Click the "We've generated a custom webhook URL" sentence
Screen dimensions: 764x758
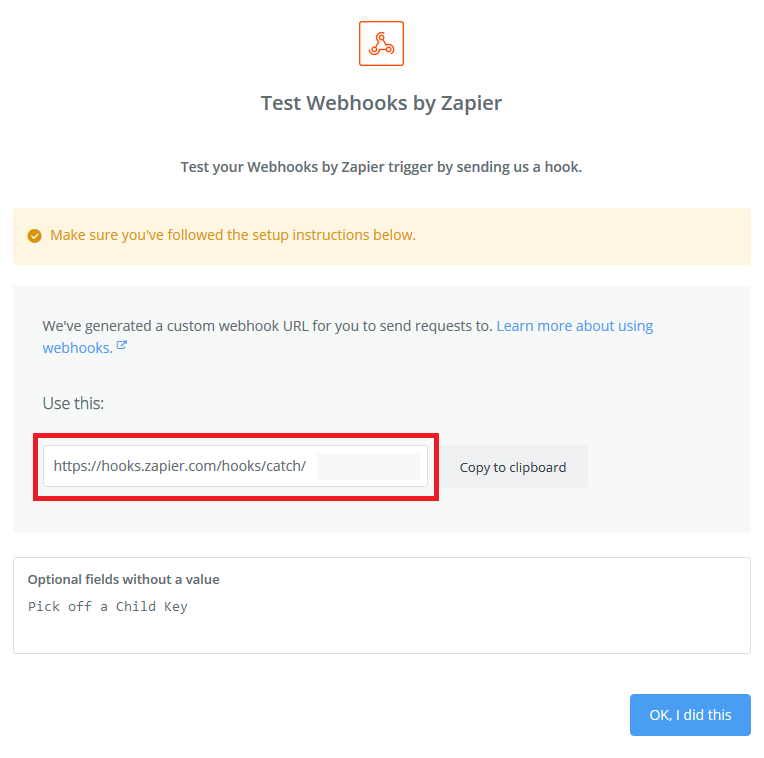pyautogui.click(x=267, y=325)
